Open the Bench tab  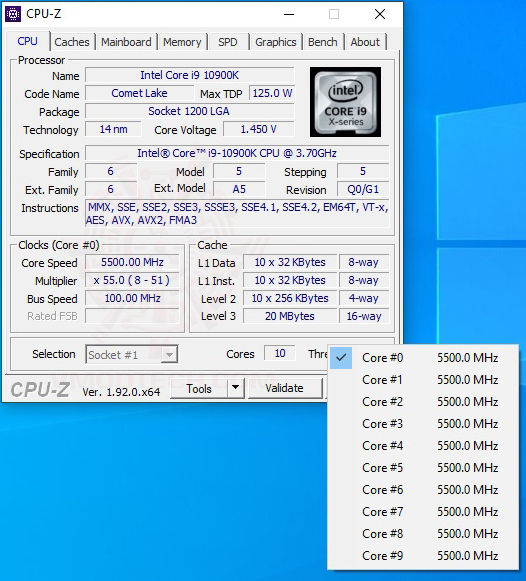tap(323, 42)
